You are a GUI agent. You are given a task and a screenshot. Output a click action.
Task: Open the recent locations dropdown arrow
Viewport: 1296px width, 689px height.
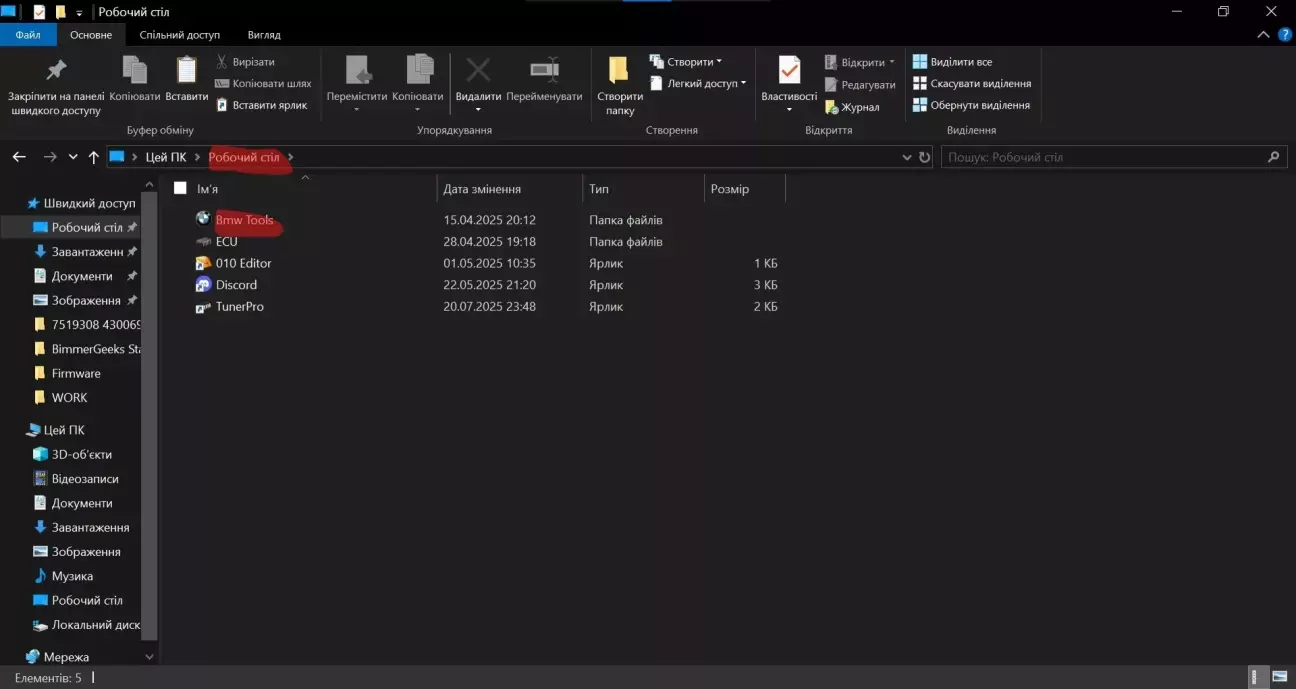pos(73,157)
